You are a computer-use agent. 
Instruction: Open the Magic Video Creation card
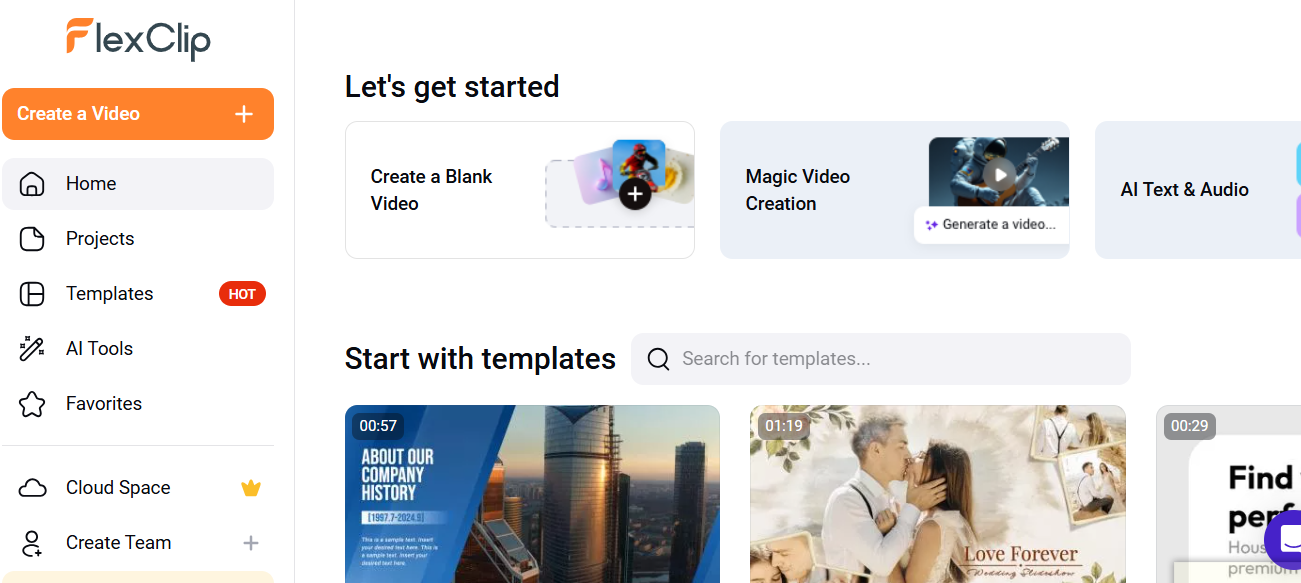pyautogui.click(x=895, y=190)
